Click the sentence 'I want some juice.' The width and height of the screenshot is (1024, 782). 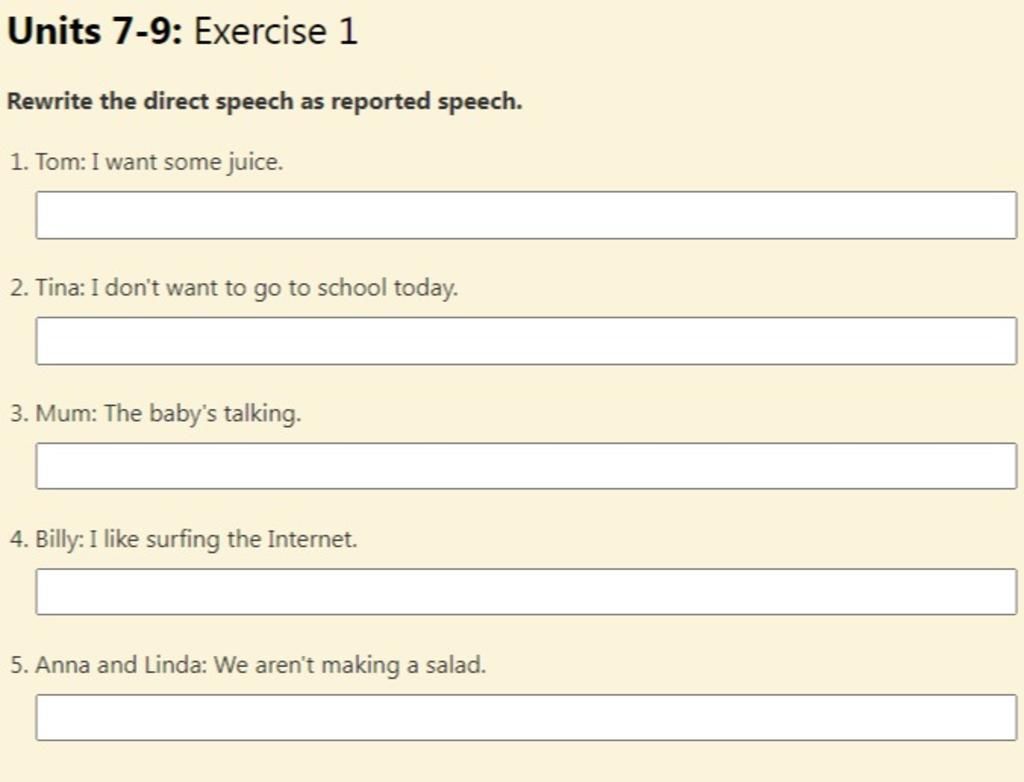pyautogui.click(x=187, y=161)
